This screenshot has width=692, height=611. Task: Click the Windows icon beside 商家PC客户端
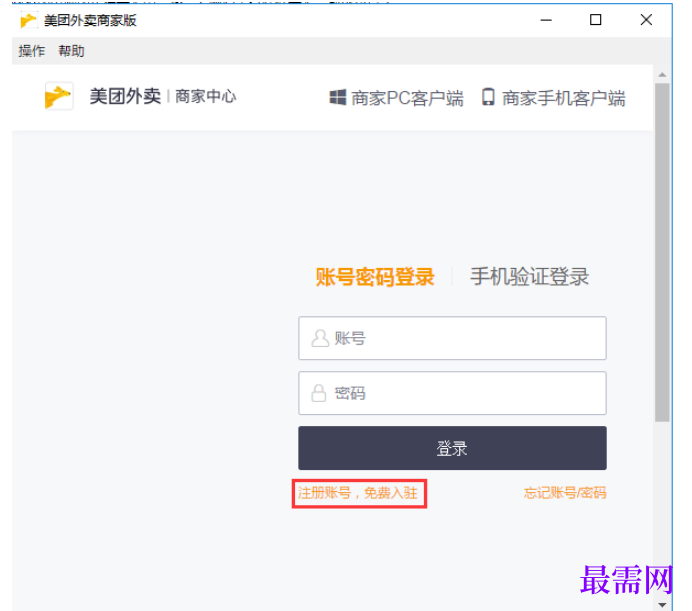[x=338, y=98]
